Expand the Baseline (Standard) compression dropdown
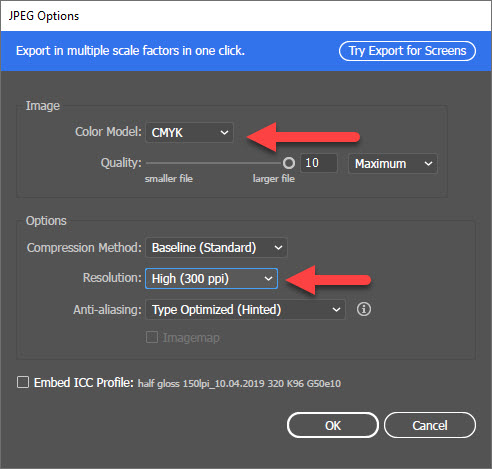 point(216,248)
